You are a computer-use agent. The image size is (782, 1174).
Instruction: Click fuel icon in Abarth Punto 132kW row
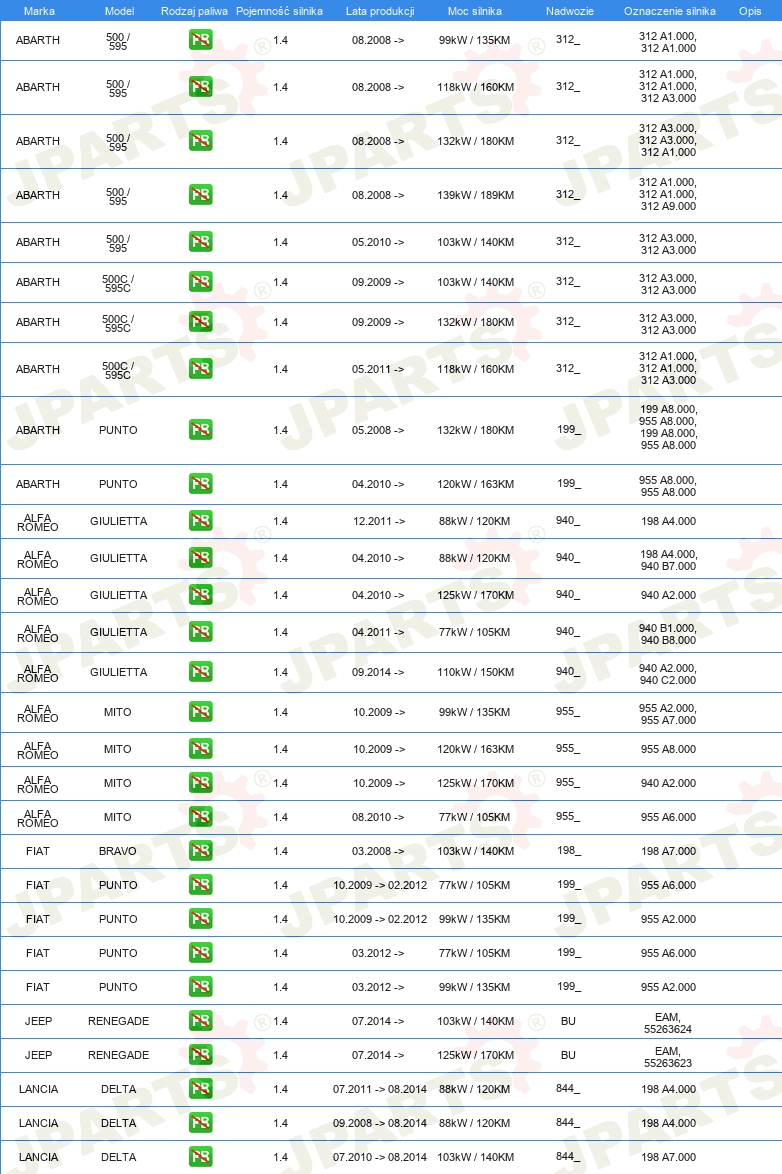[x=200, y=430]
